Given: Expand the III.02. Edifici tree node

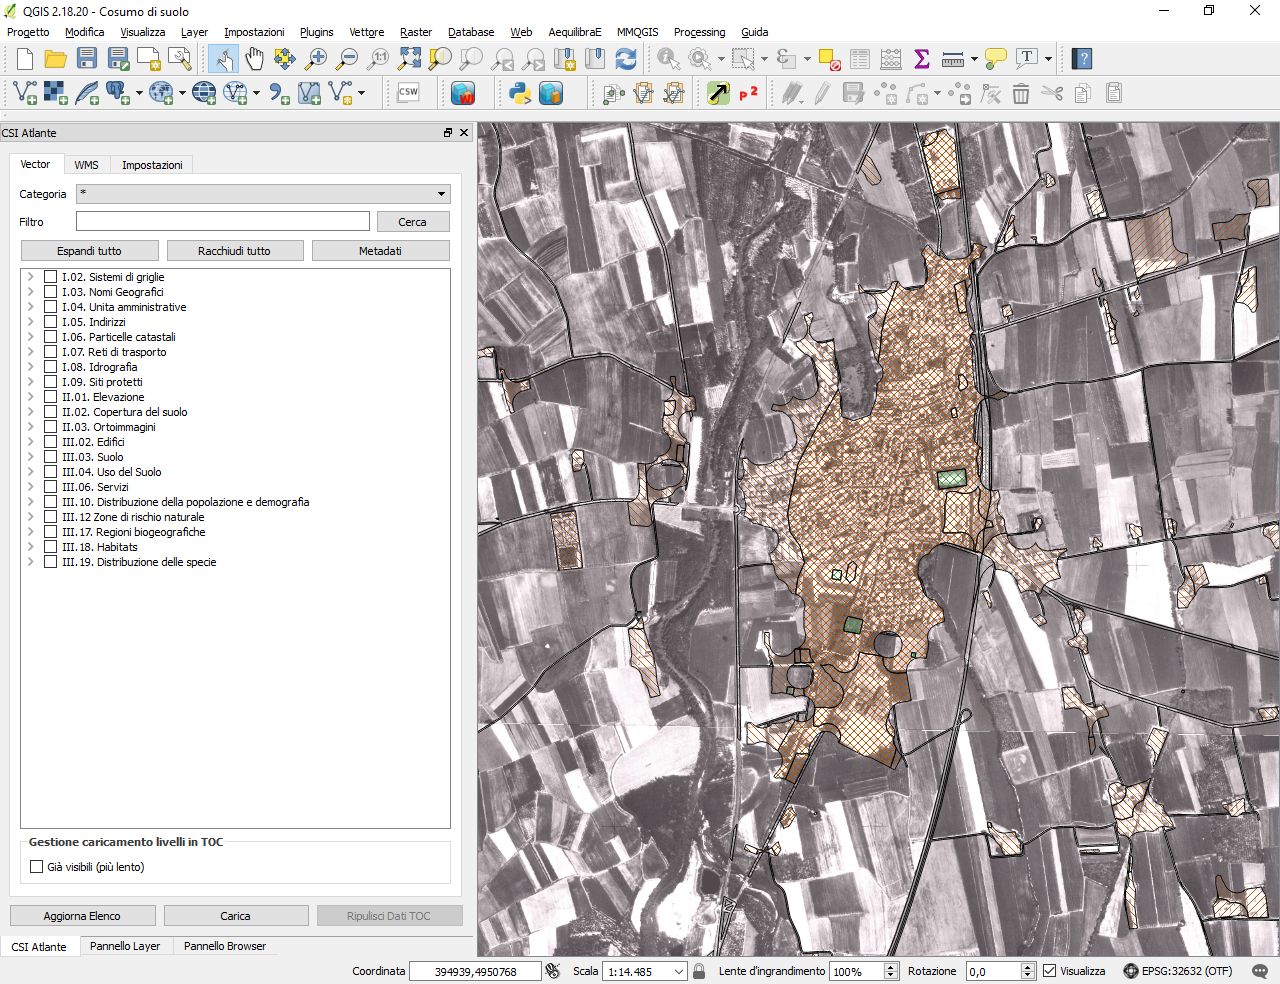Looking at the screenshot, I should (31, 442).
